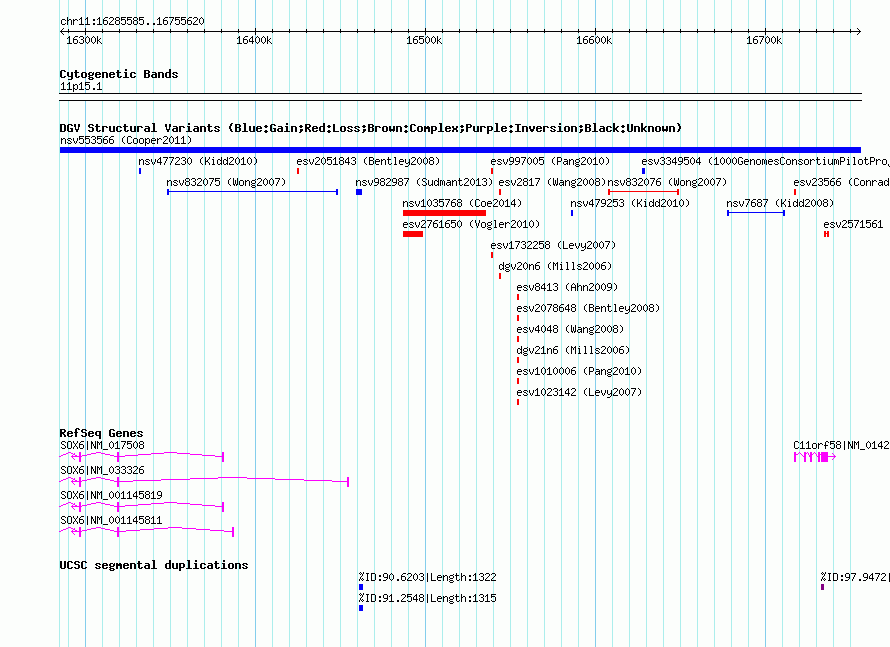Click the esv2078648 (Bentley2008) label
This screenshot has height=647, width=890.
[588, 308]
